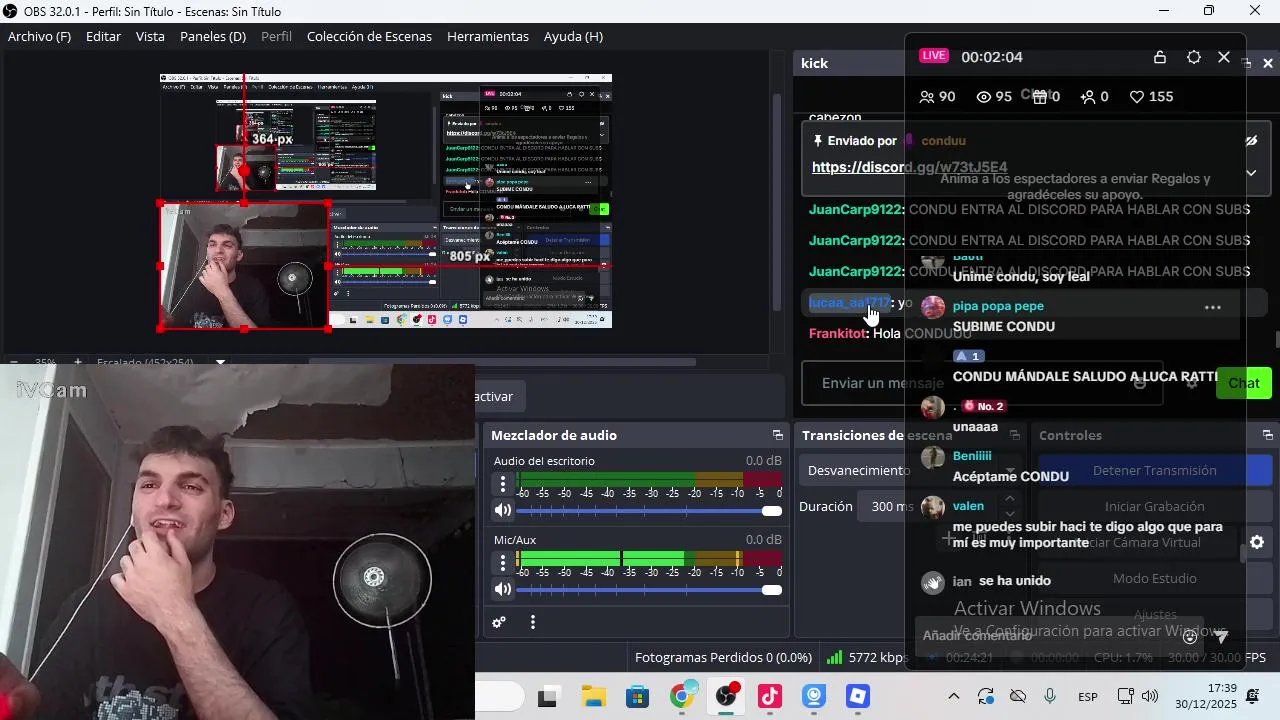Screen dimensions: 1280x720
Task: Undock the Transiciones de escena panel
Action: 1014,435
